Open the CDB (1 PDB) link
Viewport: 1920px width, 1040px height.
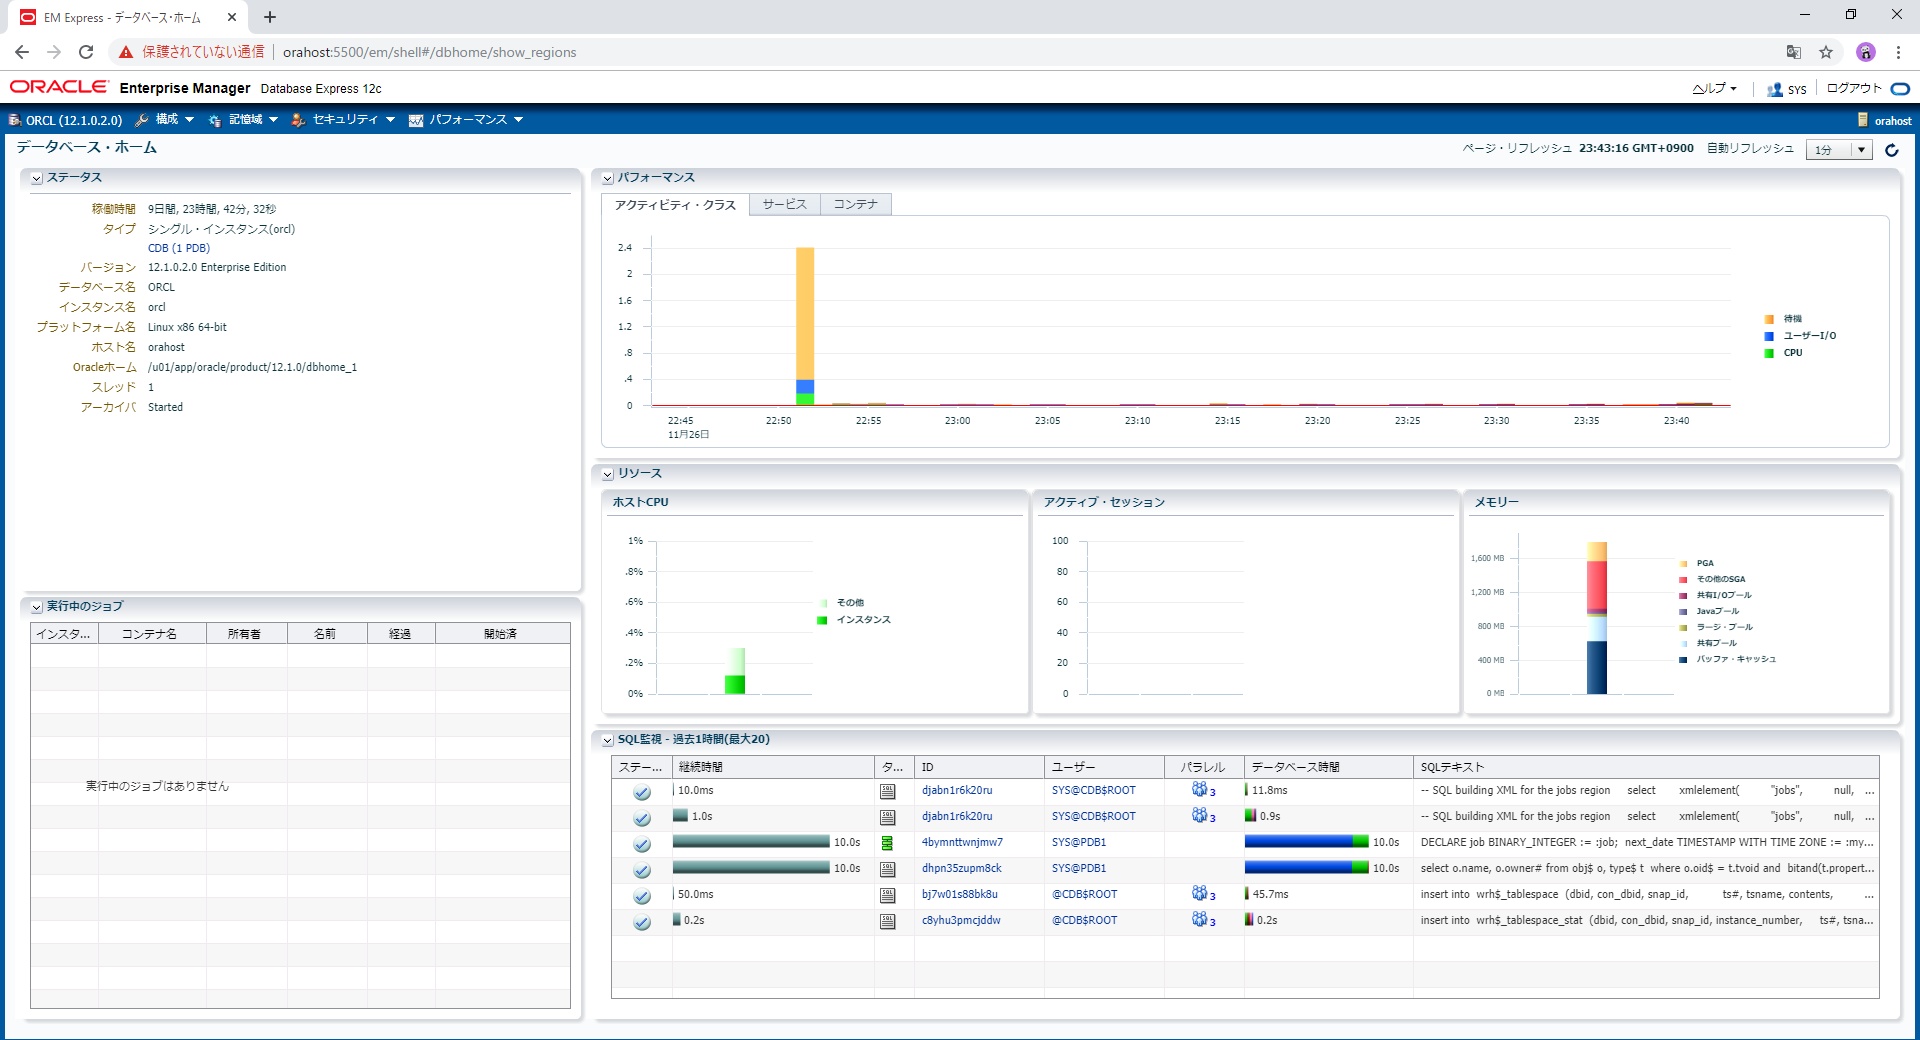pyautogui.click(x=179, y=248)
